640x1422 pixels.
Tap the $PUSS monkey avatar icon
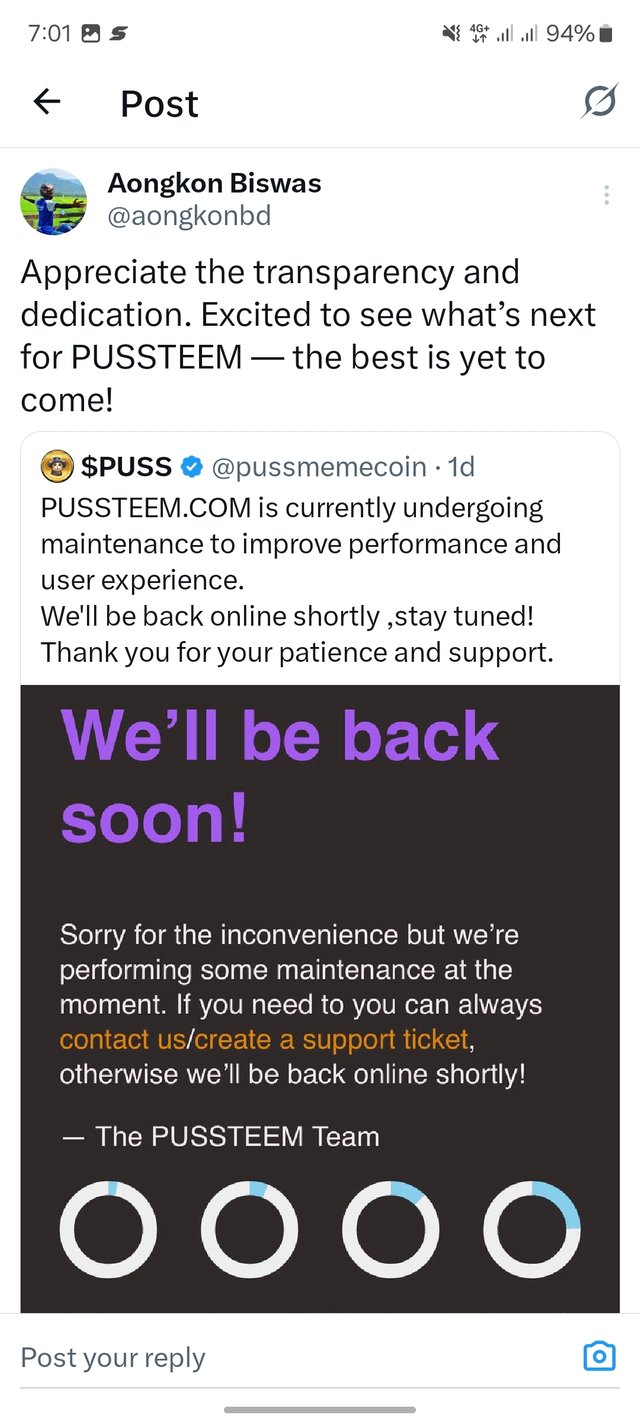click(x=56, y=466)
